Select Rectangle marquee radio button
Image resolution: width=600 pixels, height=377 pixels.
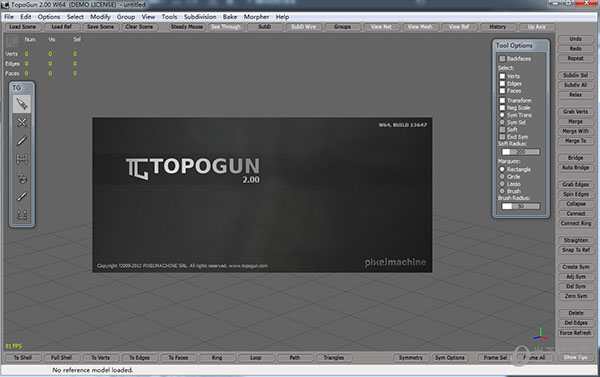coord(502,169)
